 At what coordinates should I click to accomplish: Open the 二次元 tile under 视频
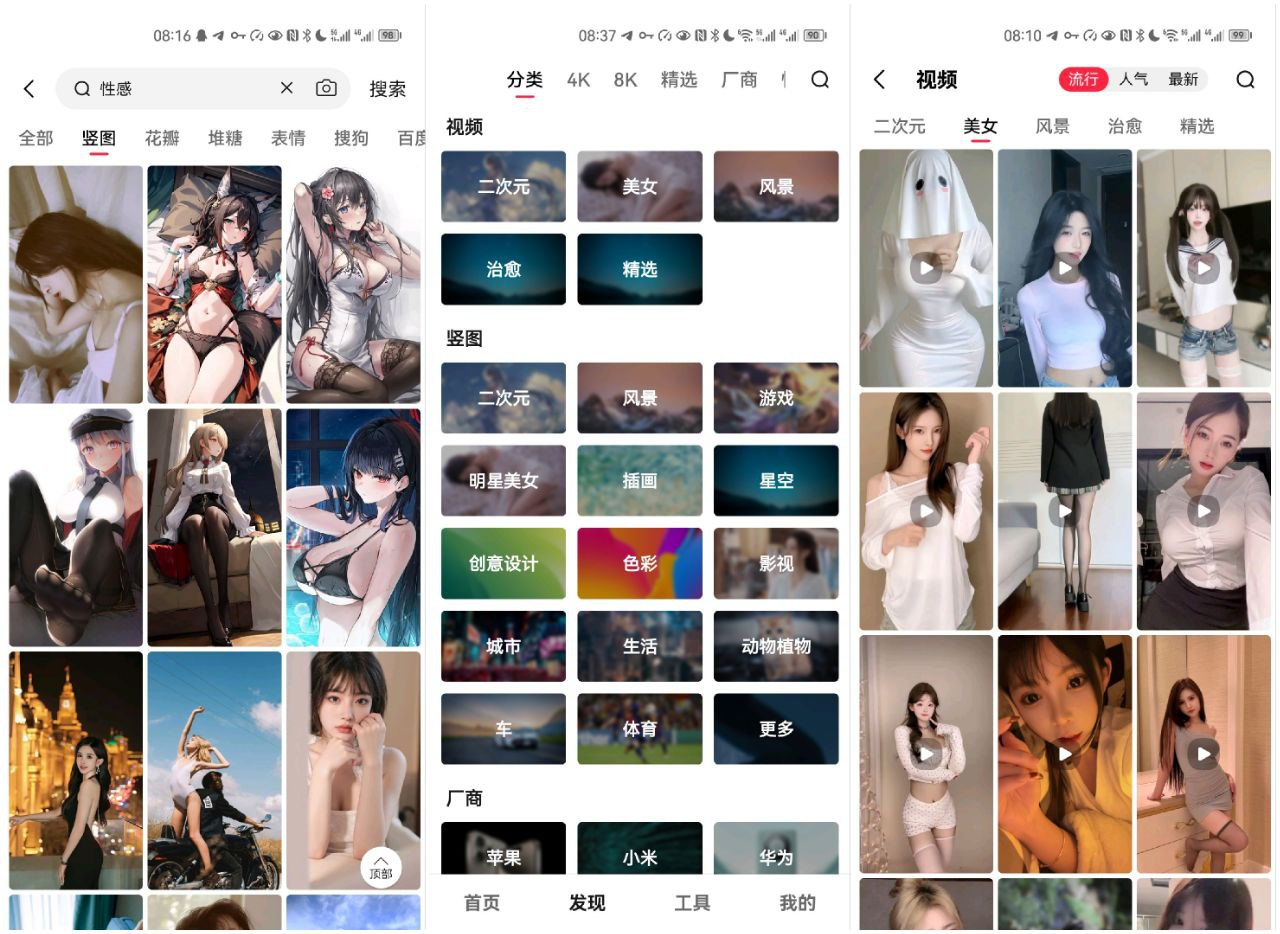[x=504, y=186]
